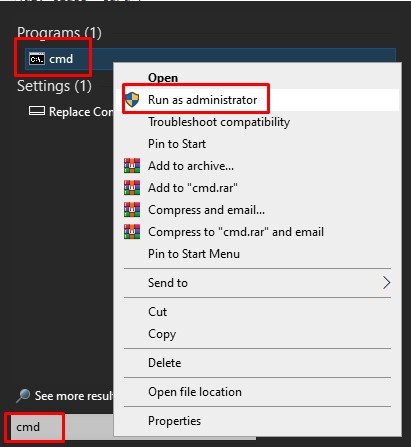Click the keyboard icon beside Replace Command
This screenshot has height=447, width=411.
(37, 111)
